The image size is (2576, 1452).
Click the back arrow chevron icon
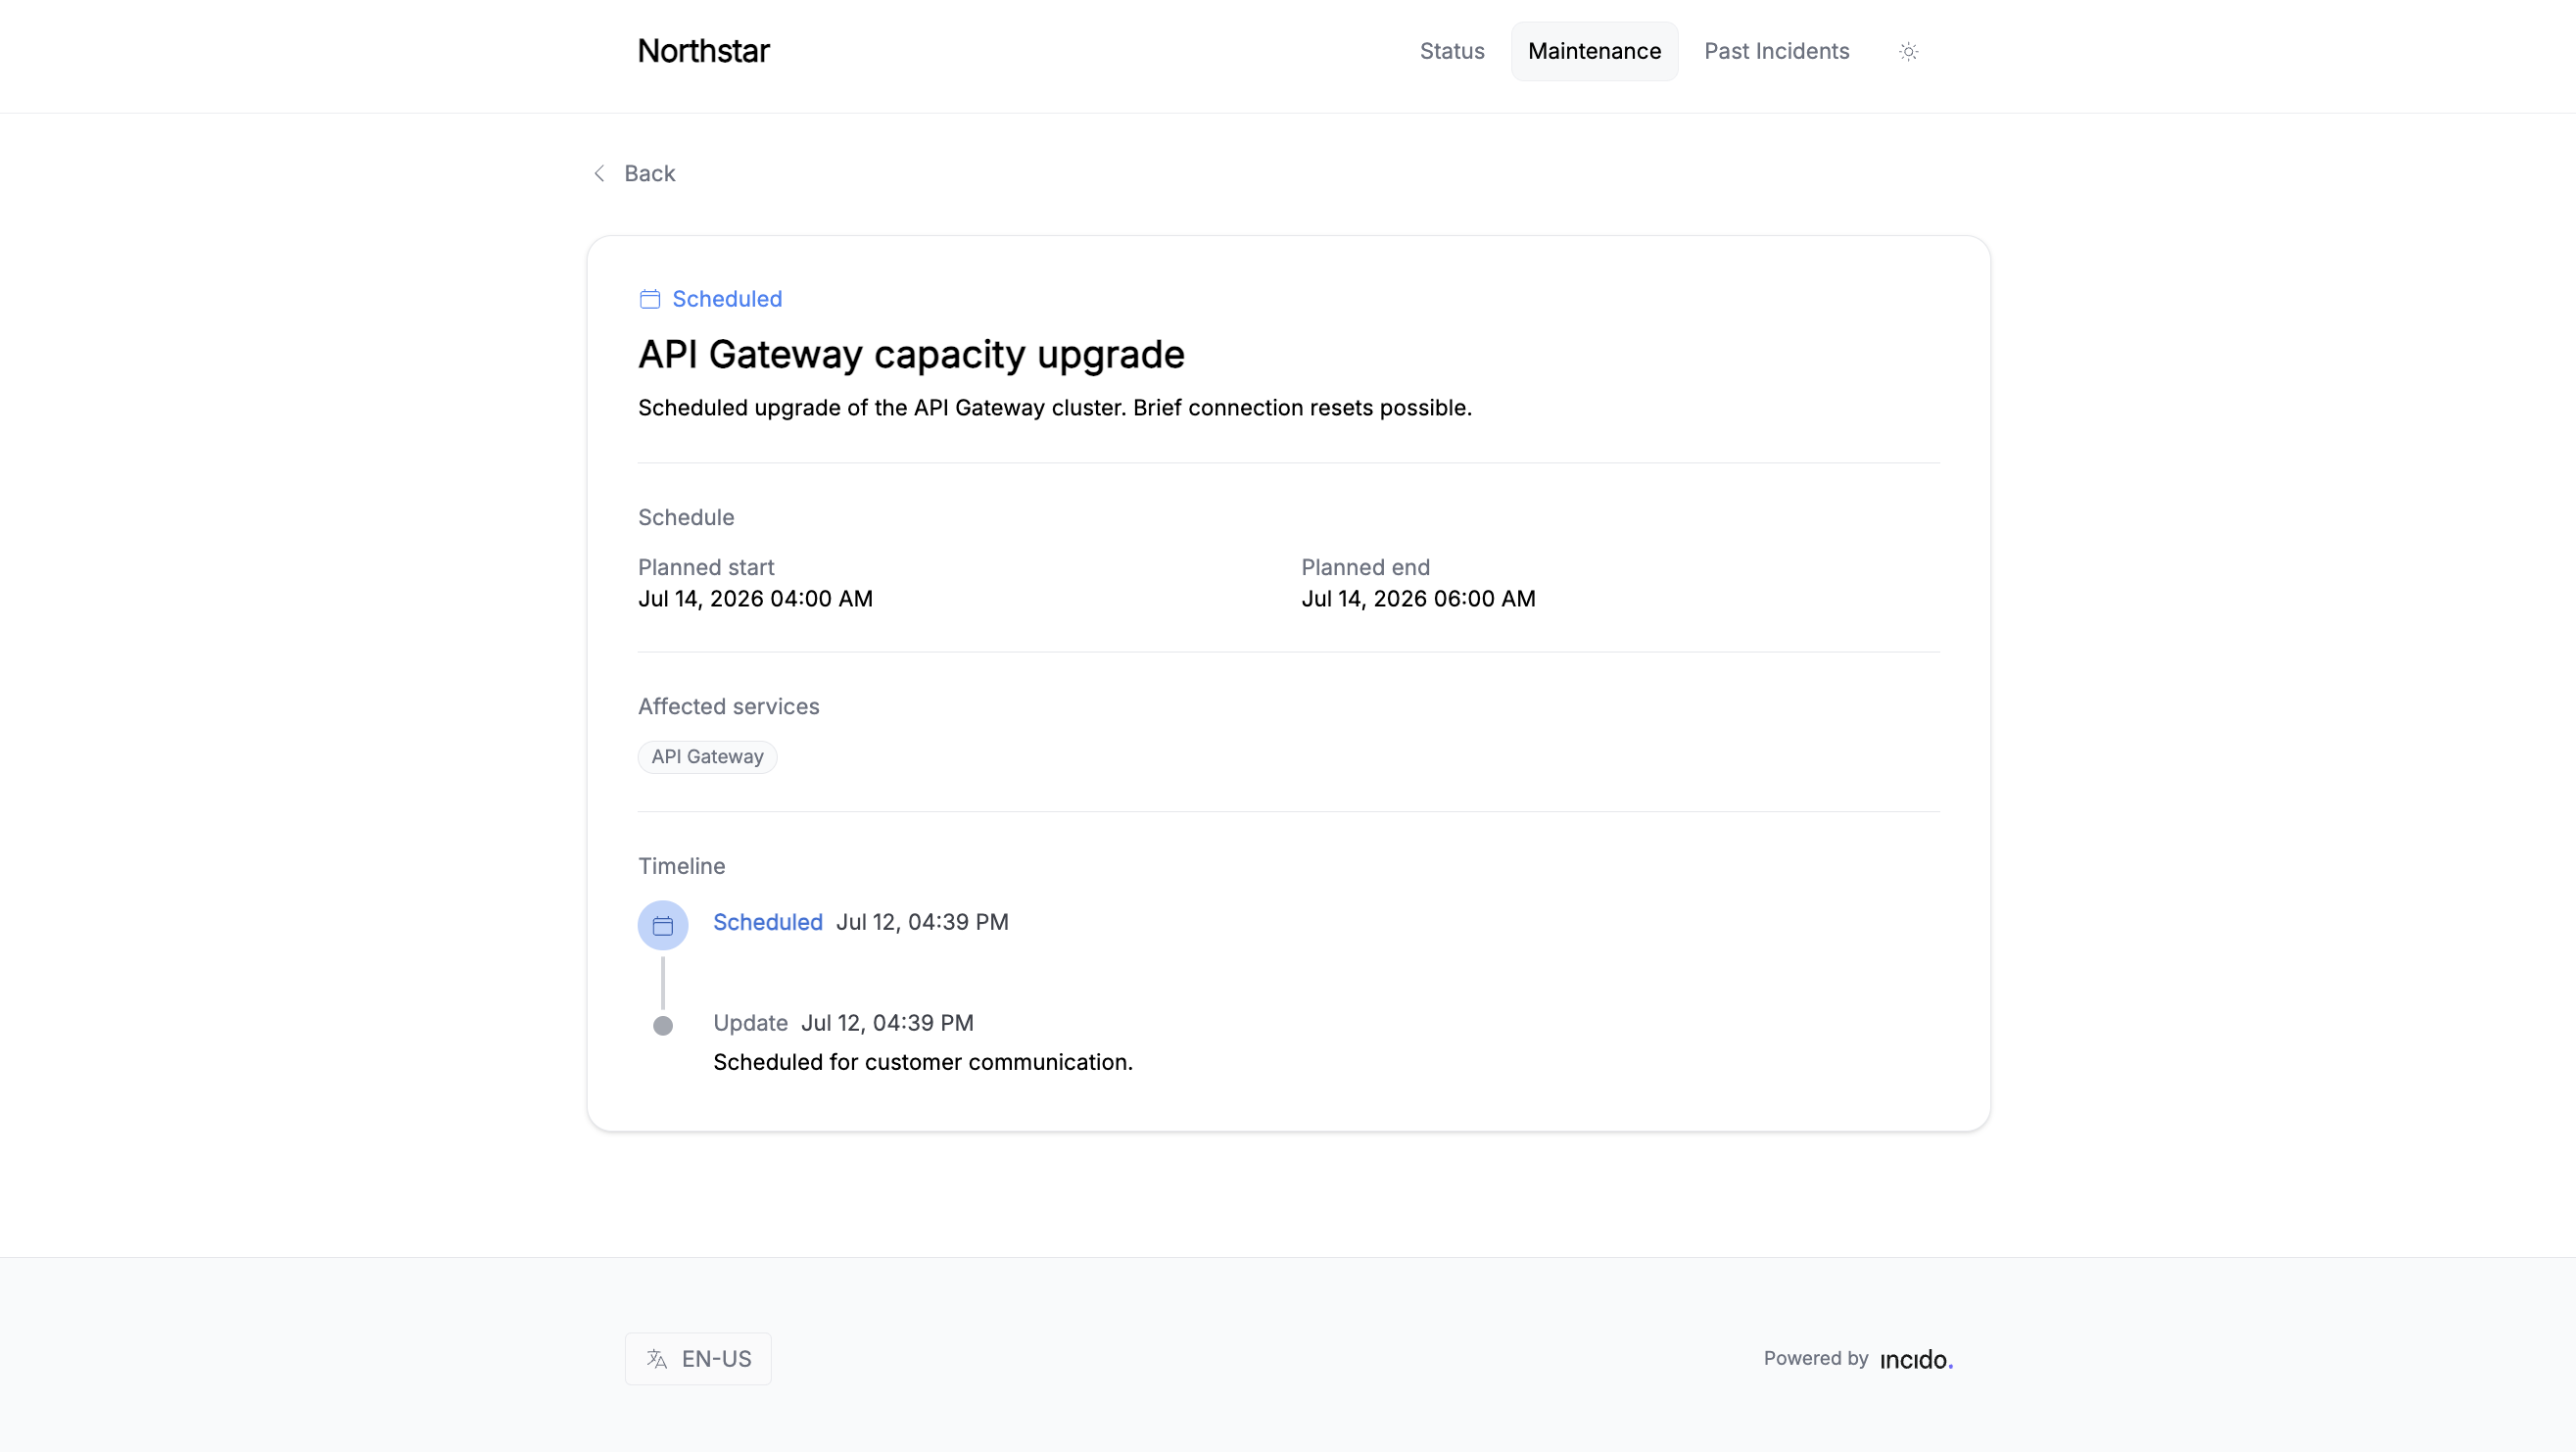pyautogui.click(x=599, y=174)
